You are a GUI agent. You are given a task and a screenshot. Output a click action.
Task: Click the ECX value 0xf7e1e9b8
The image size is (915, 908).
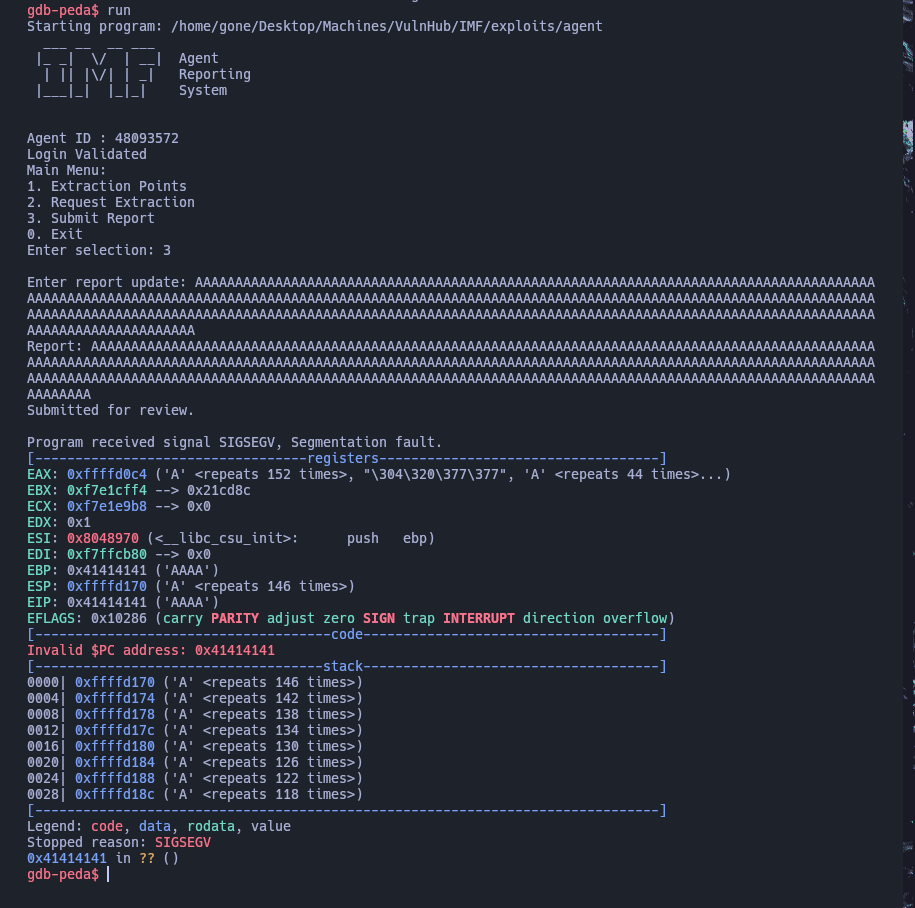point(107,506)
